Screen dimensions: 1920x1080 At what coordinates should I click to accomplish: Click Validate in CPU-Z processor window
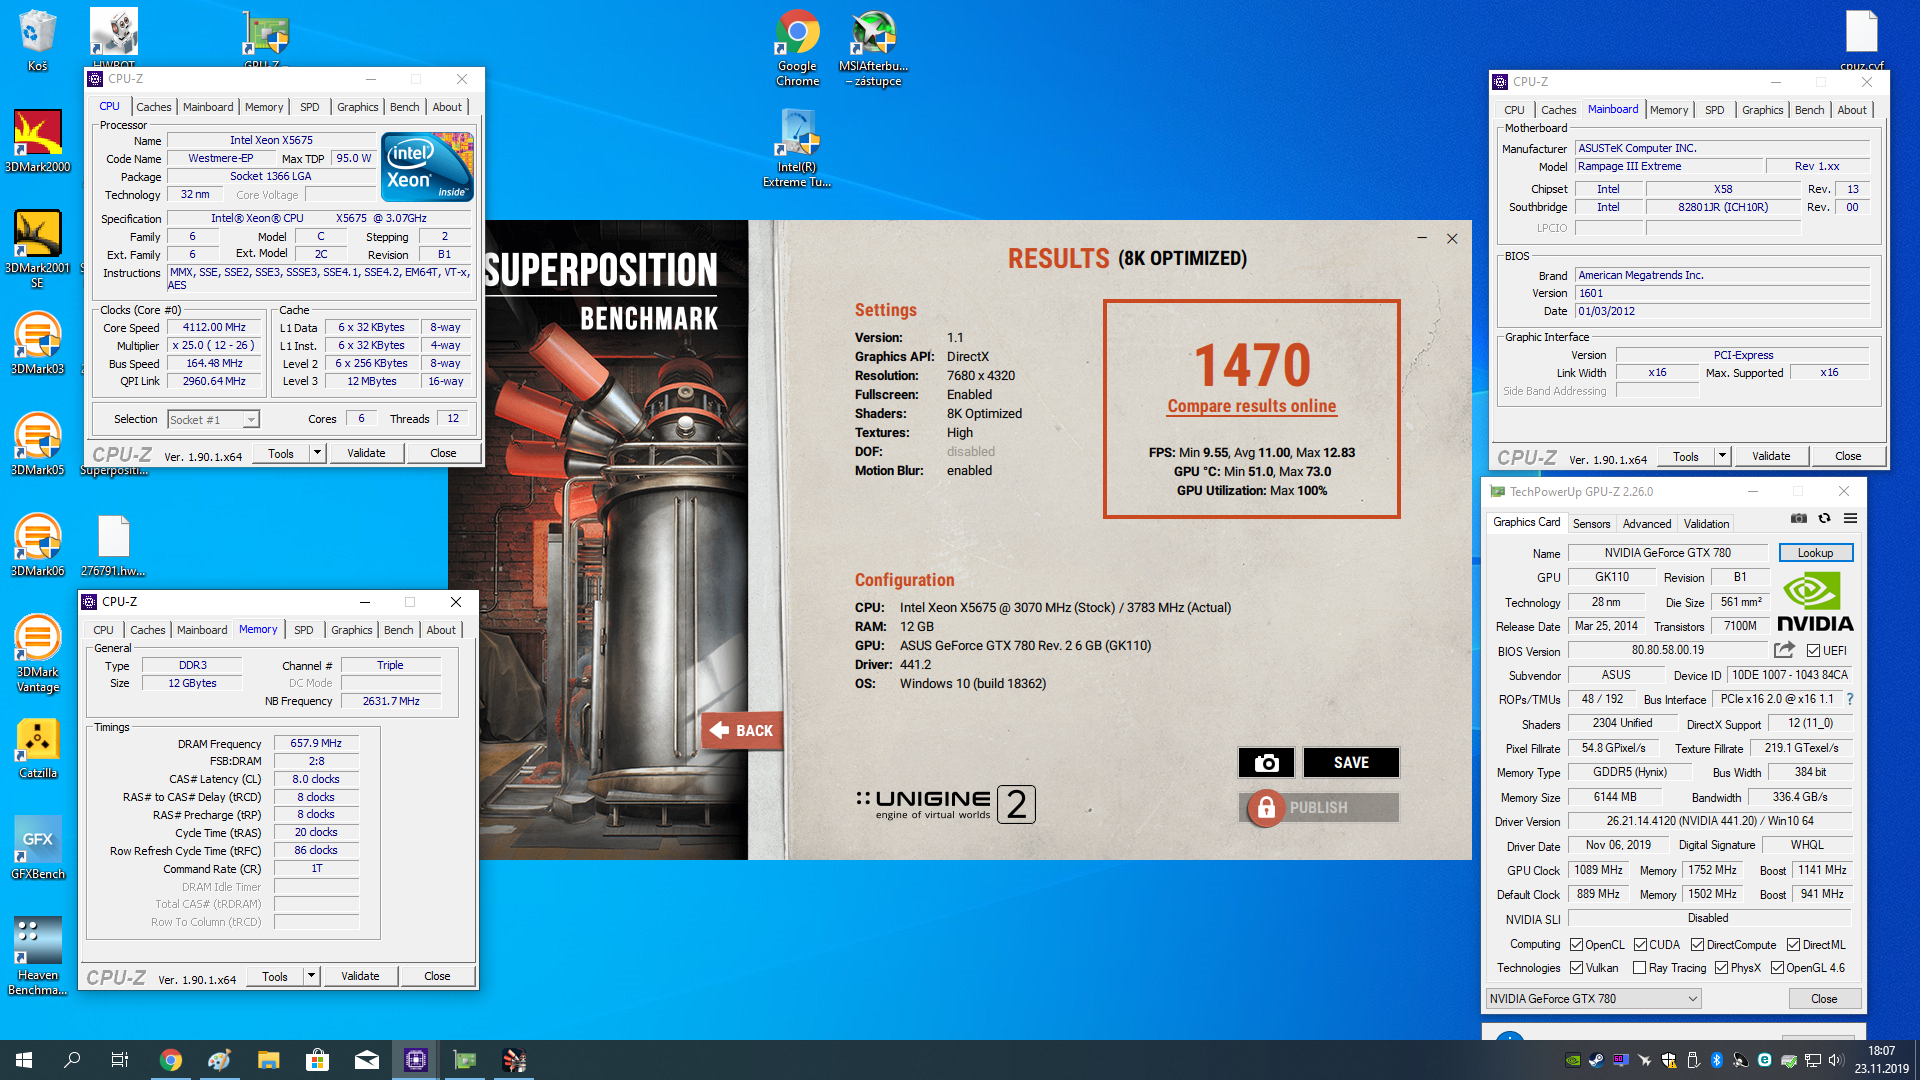pos(366,453)
